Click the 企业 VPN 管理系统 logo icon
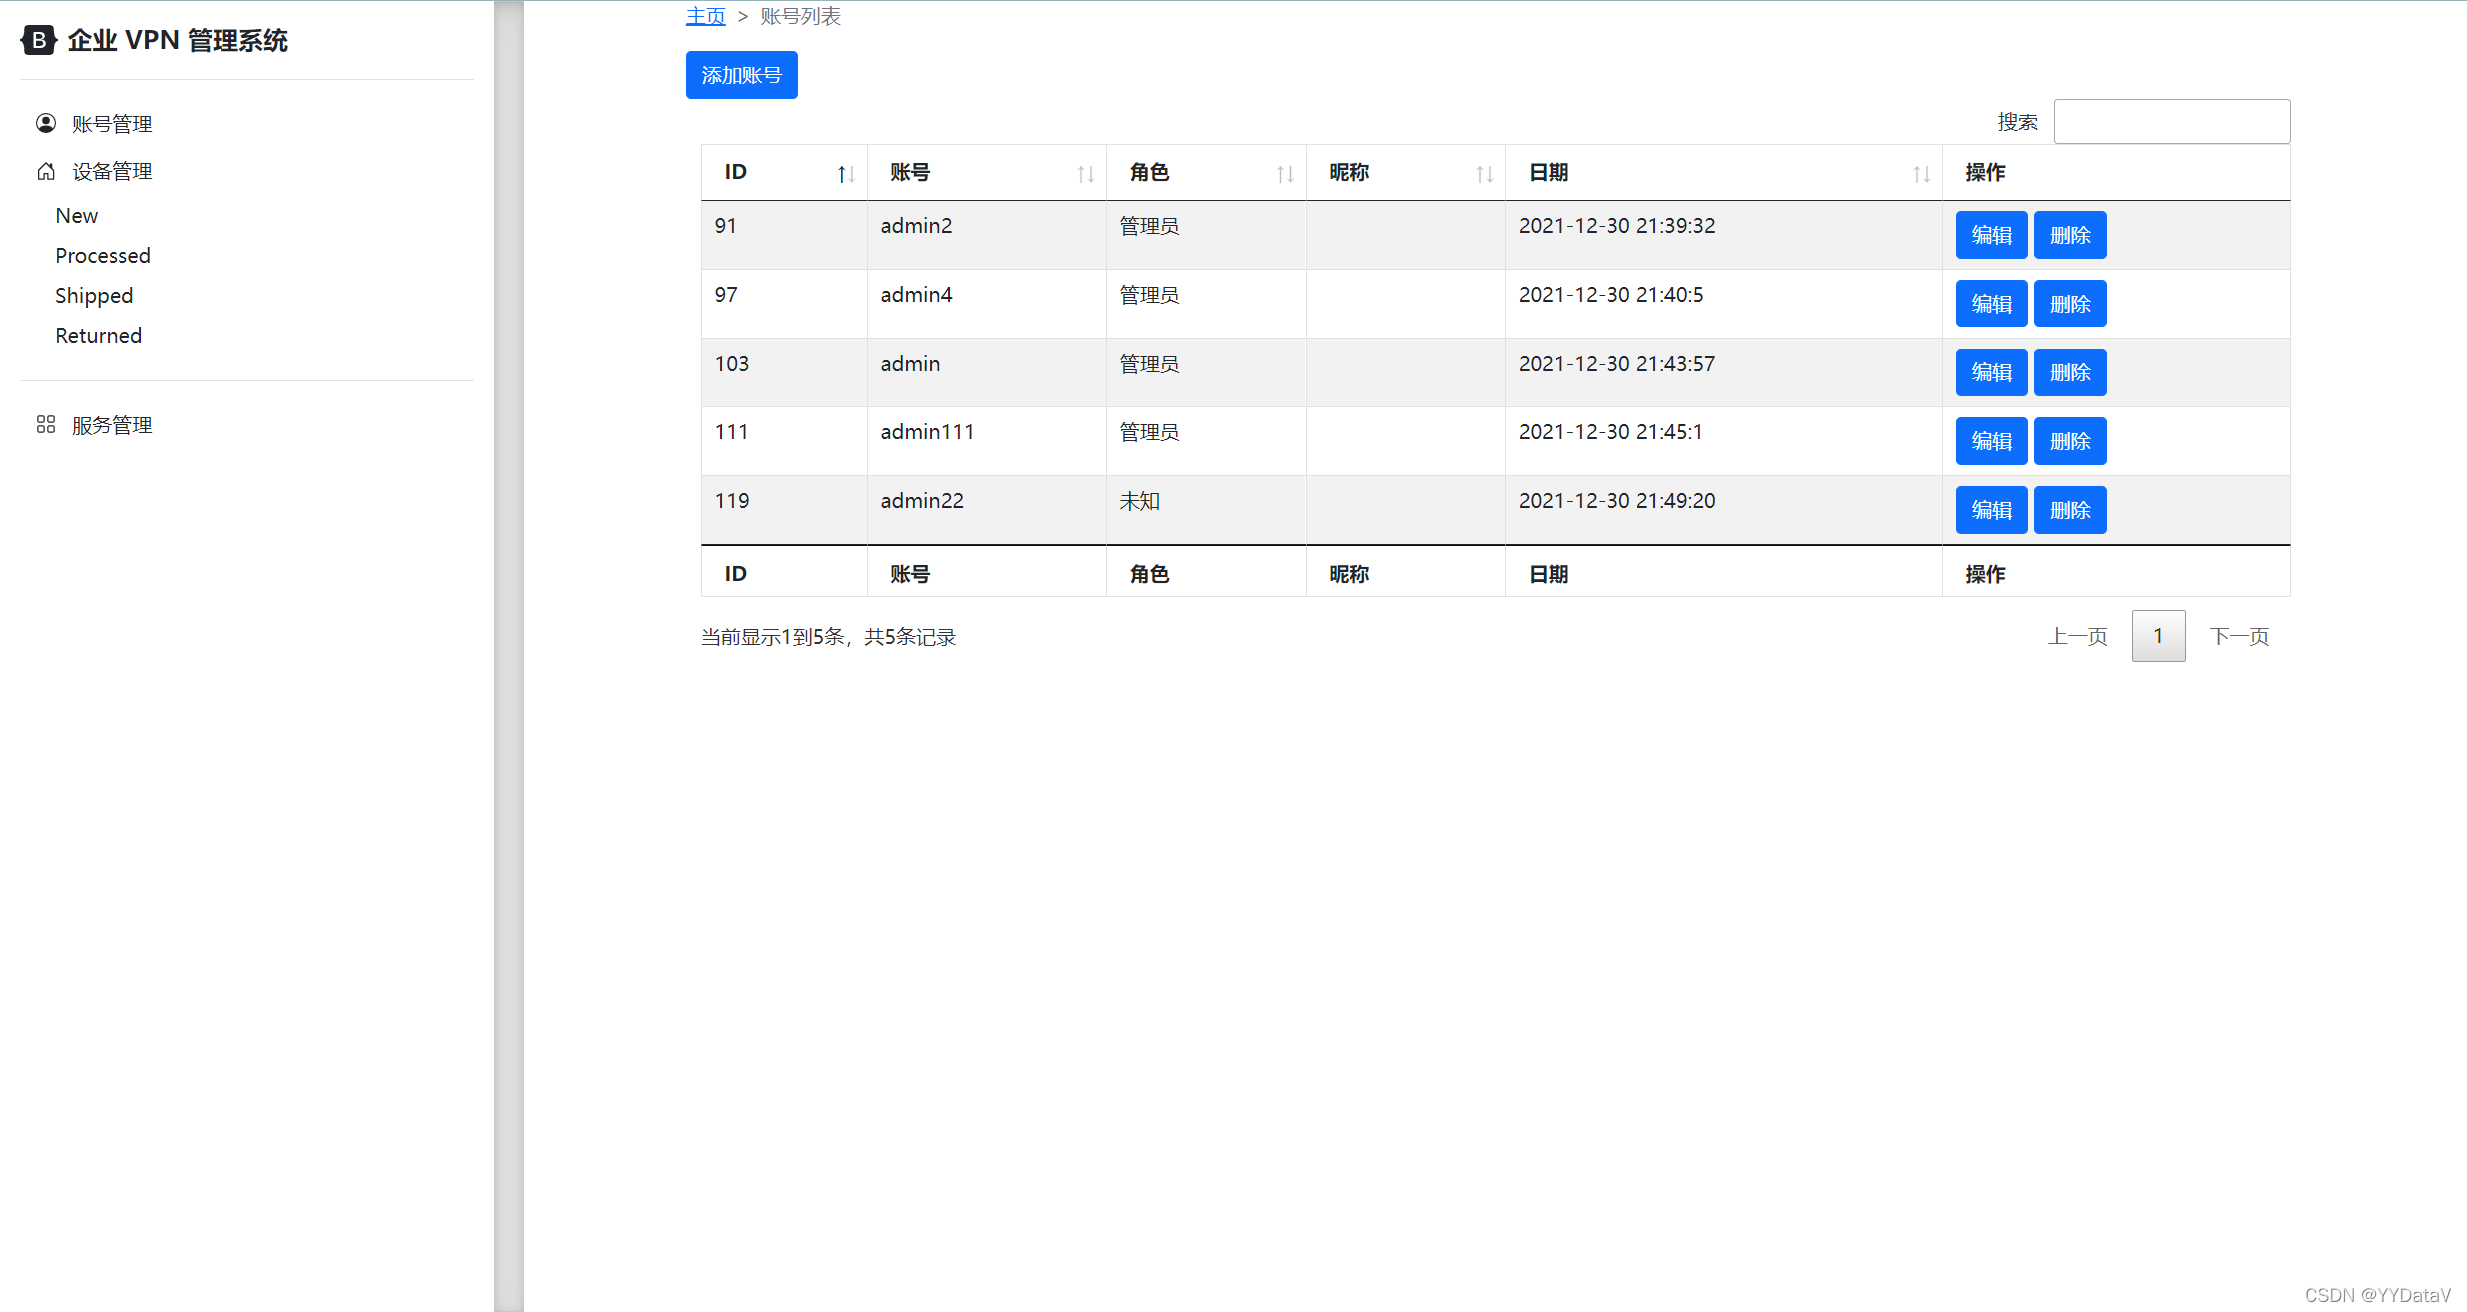The height and width of the screenshot is (1312, 2467). [x=37, y=41]
